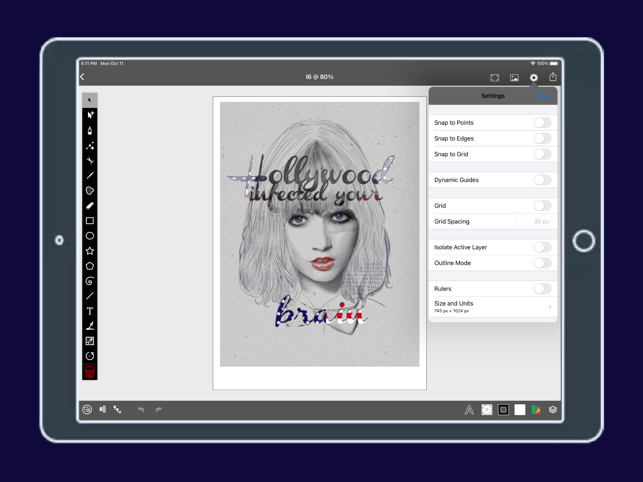Screen dimensions: 643x482
Task: Select the Rotate tool
Action: tap(90, 356)
